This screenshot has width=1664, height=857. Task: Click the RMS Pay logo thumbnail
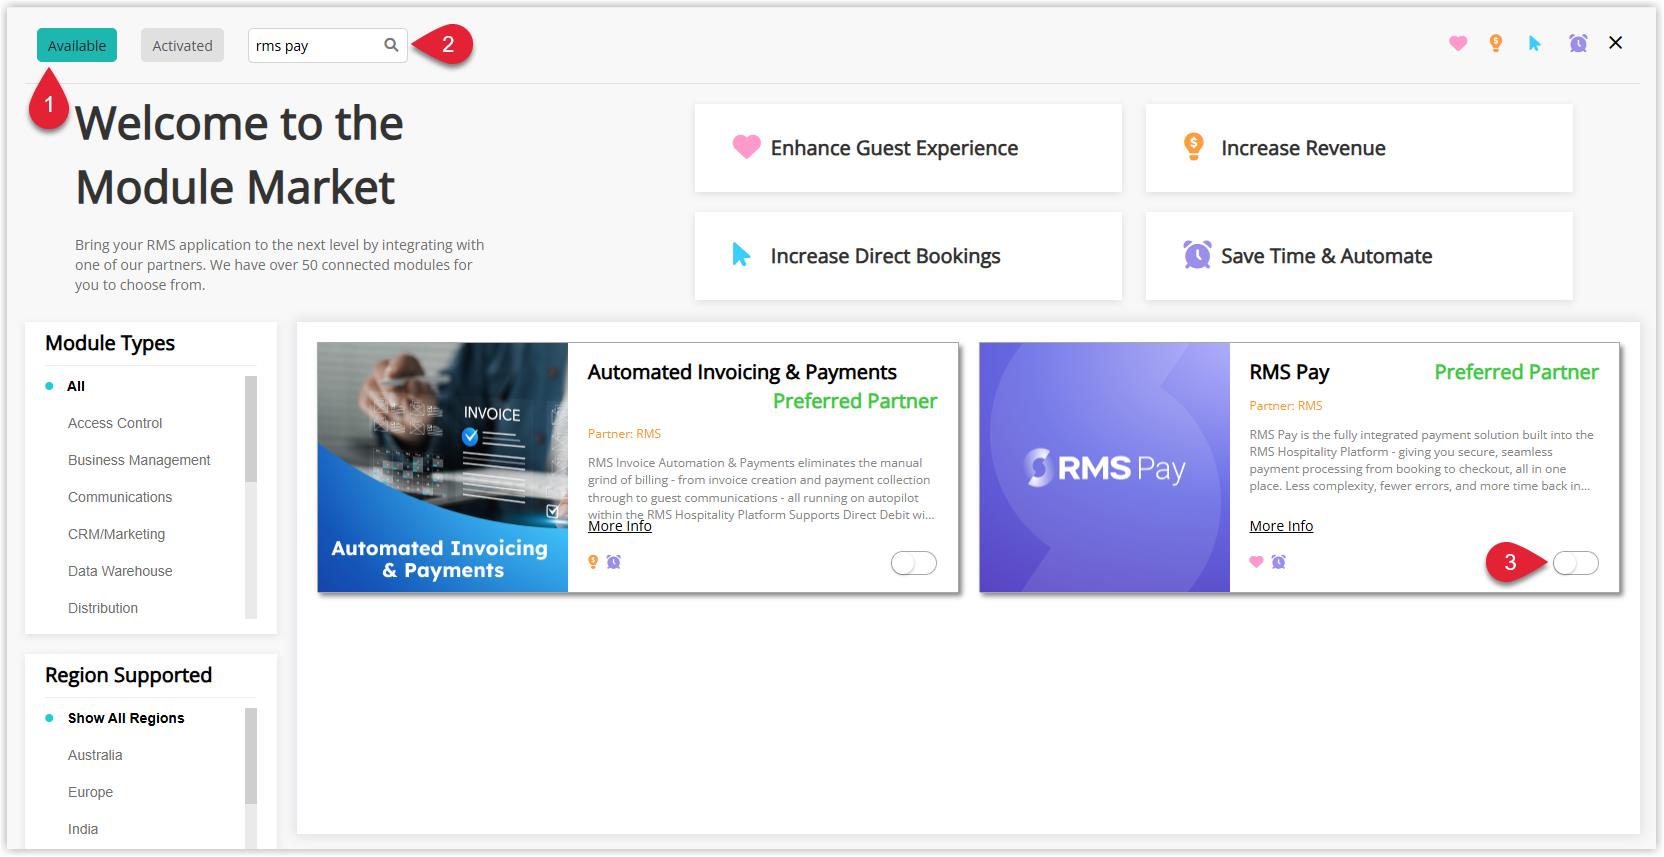click(x=1104, y=467)
